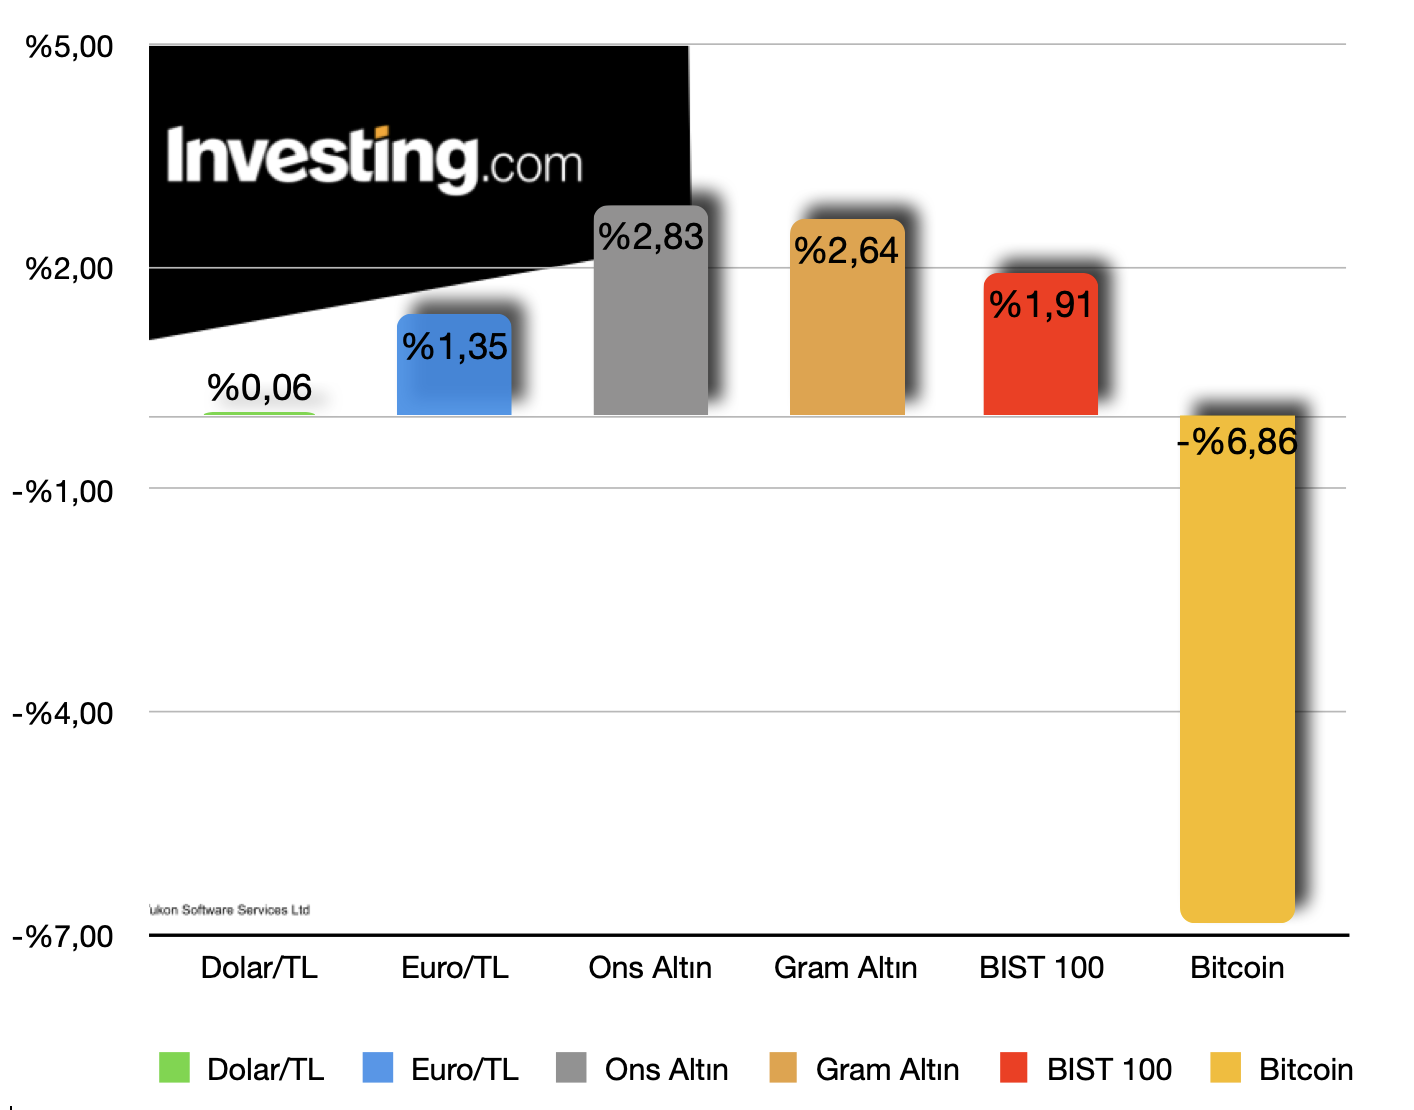Click the Investing.com logo
Image resolution: width=1414 pixels, height=1110 pixels.
(374, 158)
